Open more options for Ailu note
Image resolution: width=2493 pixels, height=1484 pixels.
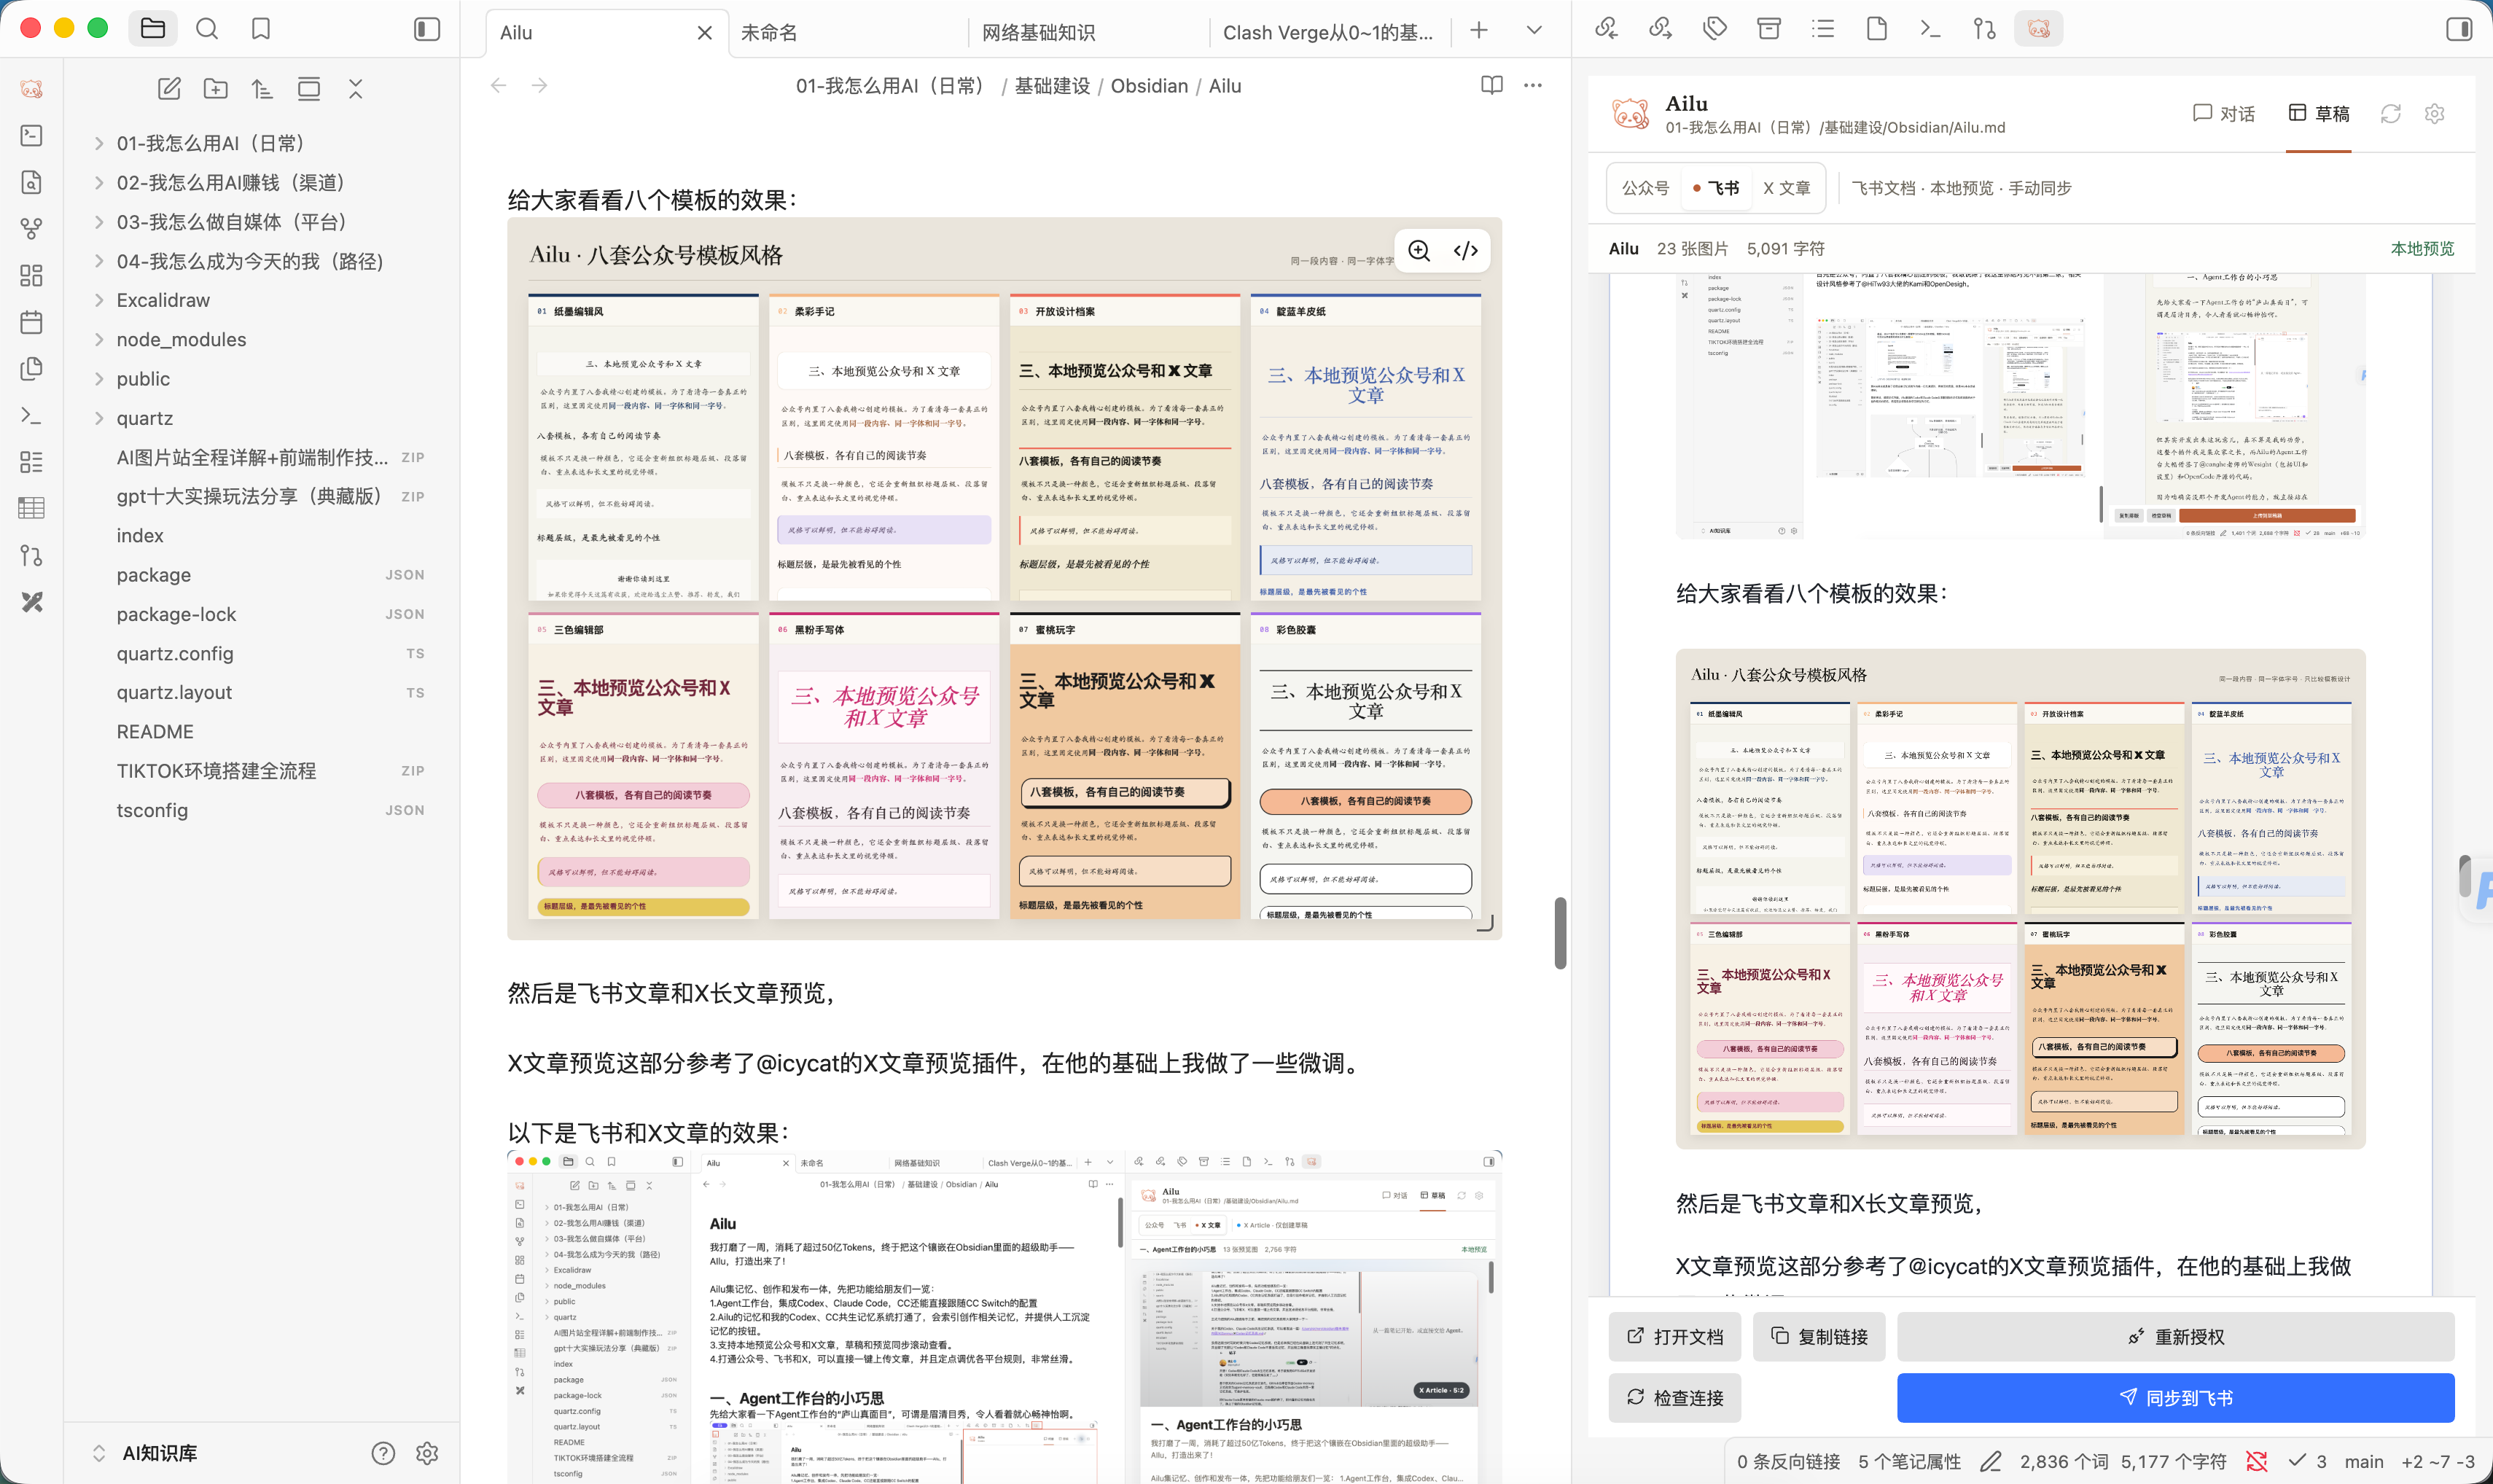click(1533, 86)
